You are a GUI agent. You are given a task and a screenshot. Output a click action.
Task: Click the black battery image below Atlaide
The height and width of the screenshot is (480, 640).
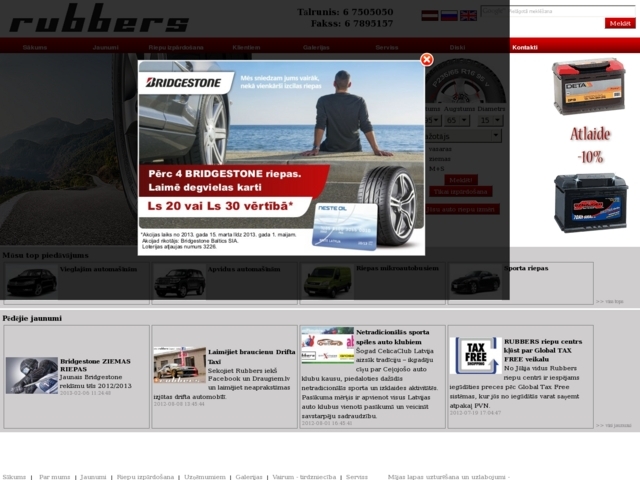click(591, 203)
